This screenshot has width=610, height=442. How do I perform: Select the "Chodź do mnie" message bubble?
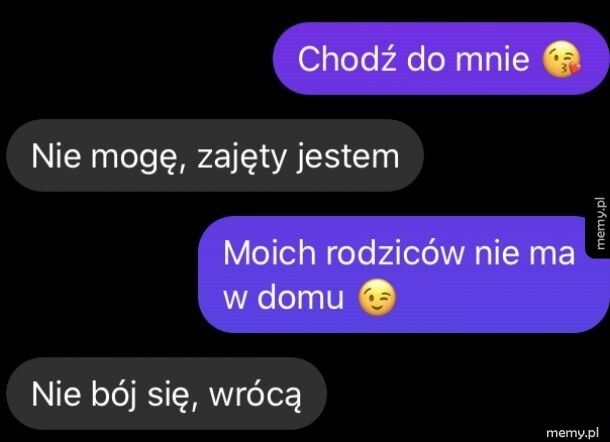point(441,58)
